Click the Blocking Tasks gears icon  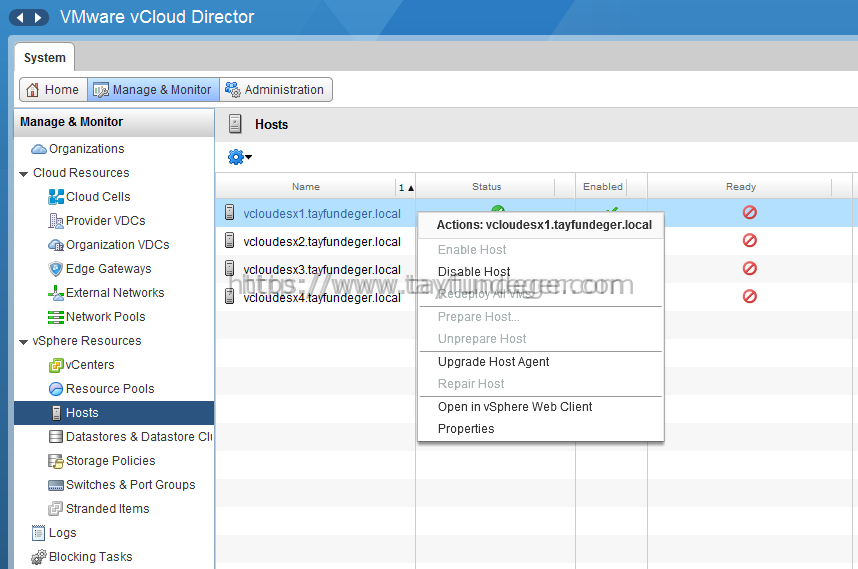click(x=39, y=557)
